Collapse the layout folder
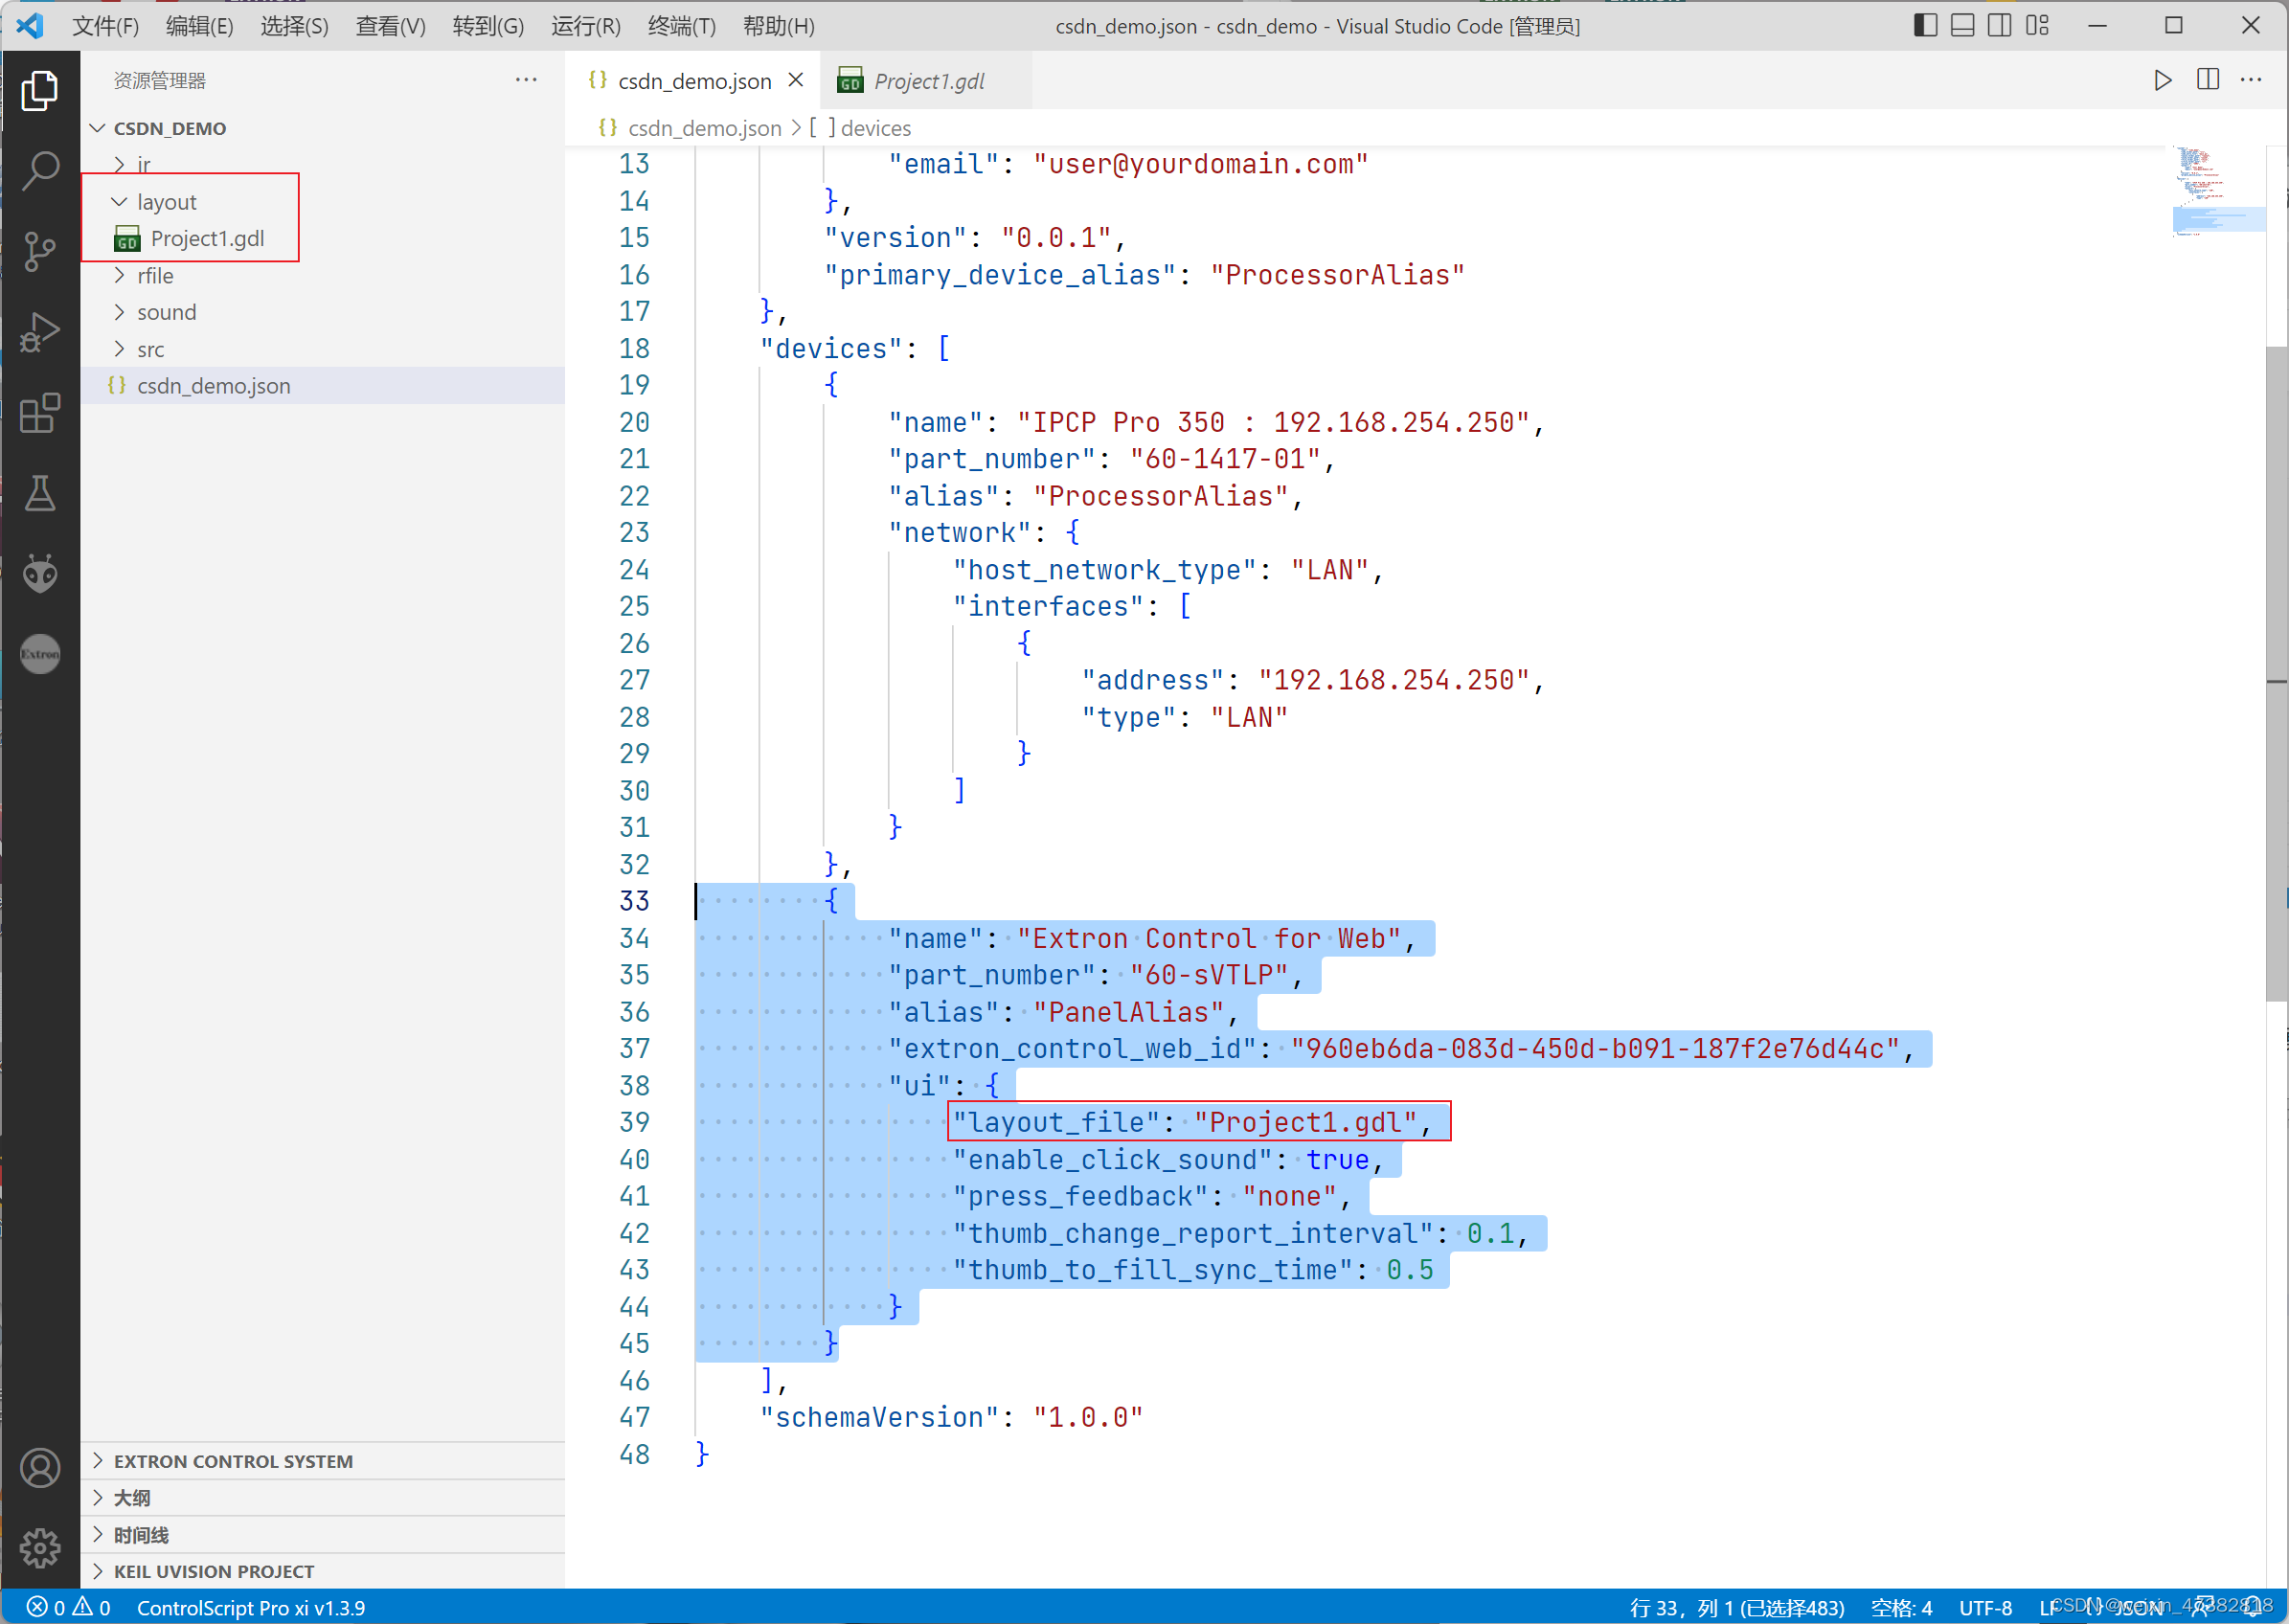The image size is (2289, 1624). [x=166, y=202]
